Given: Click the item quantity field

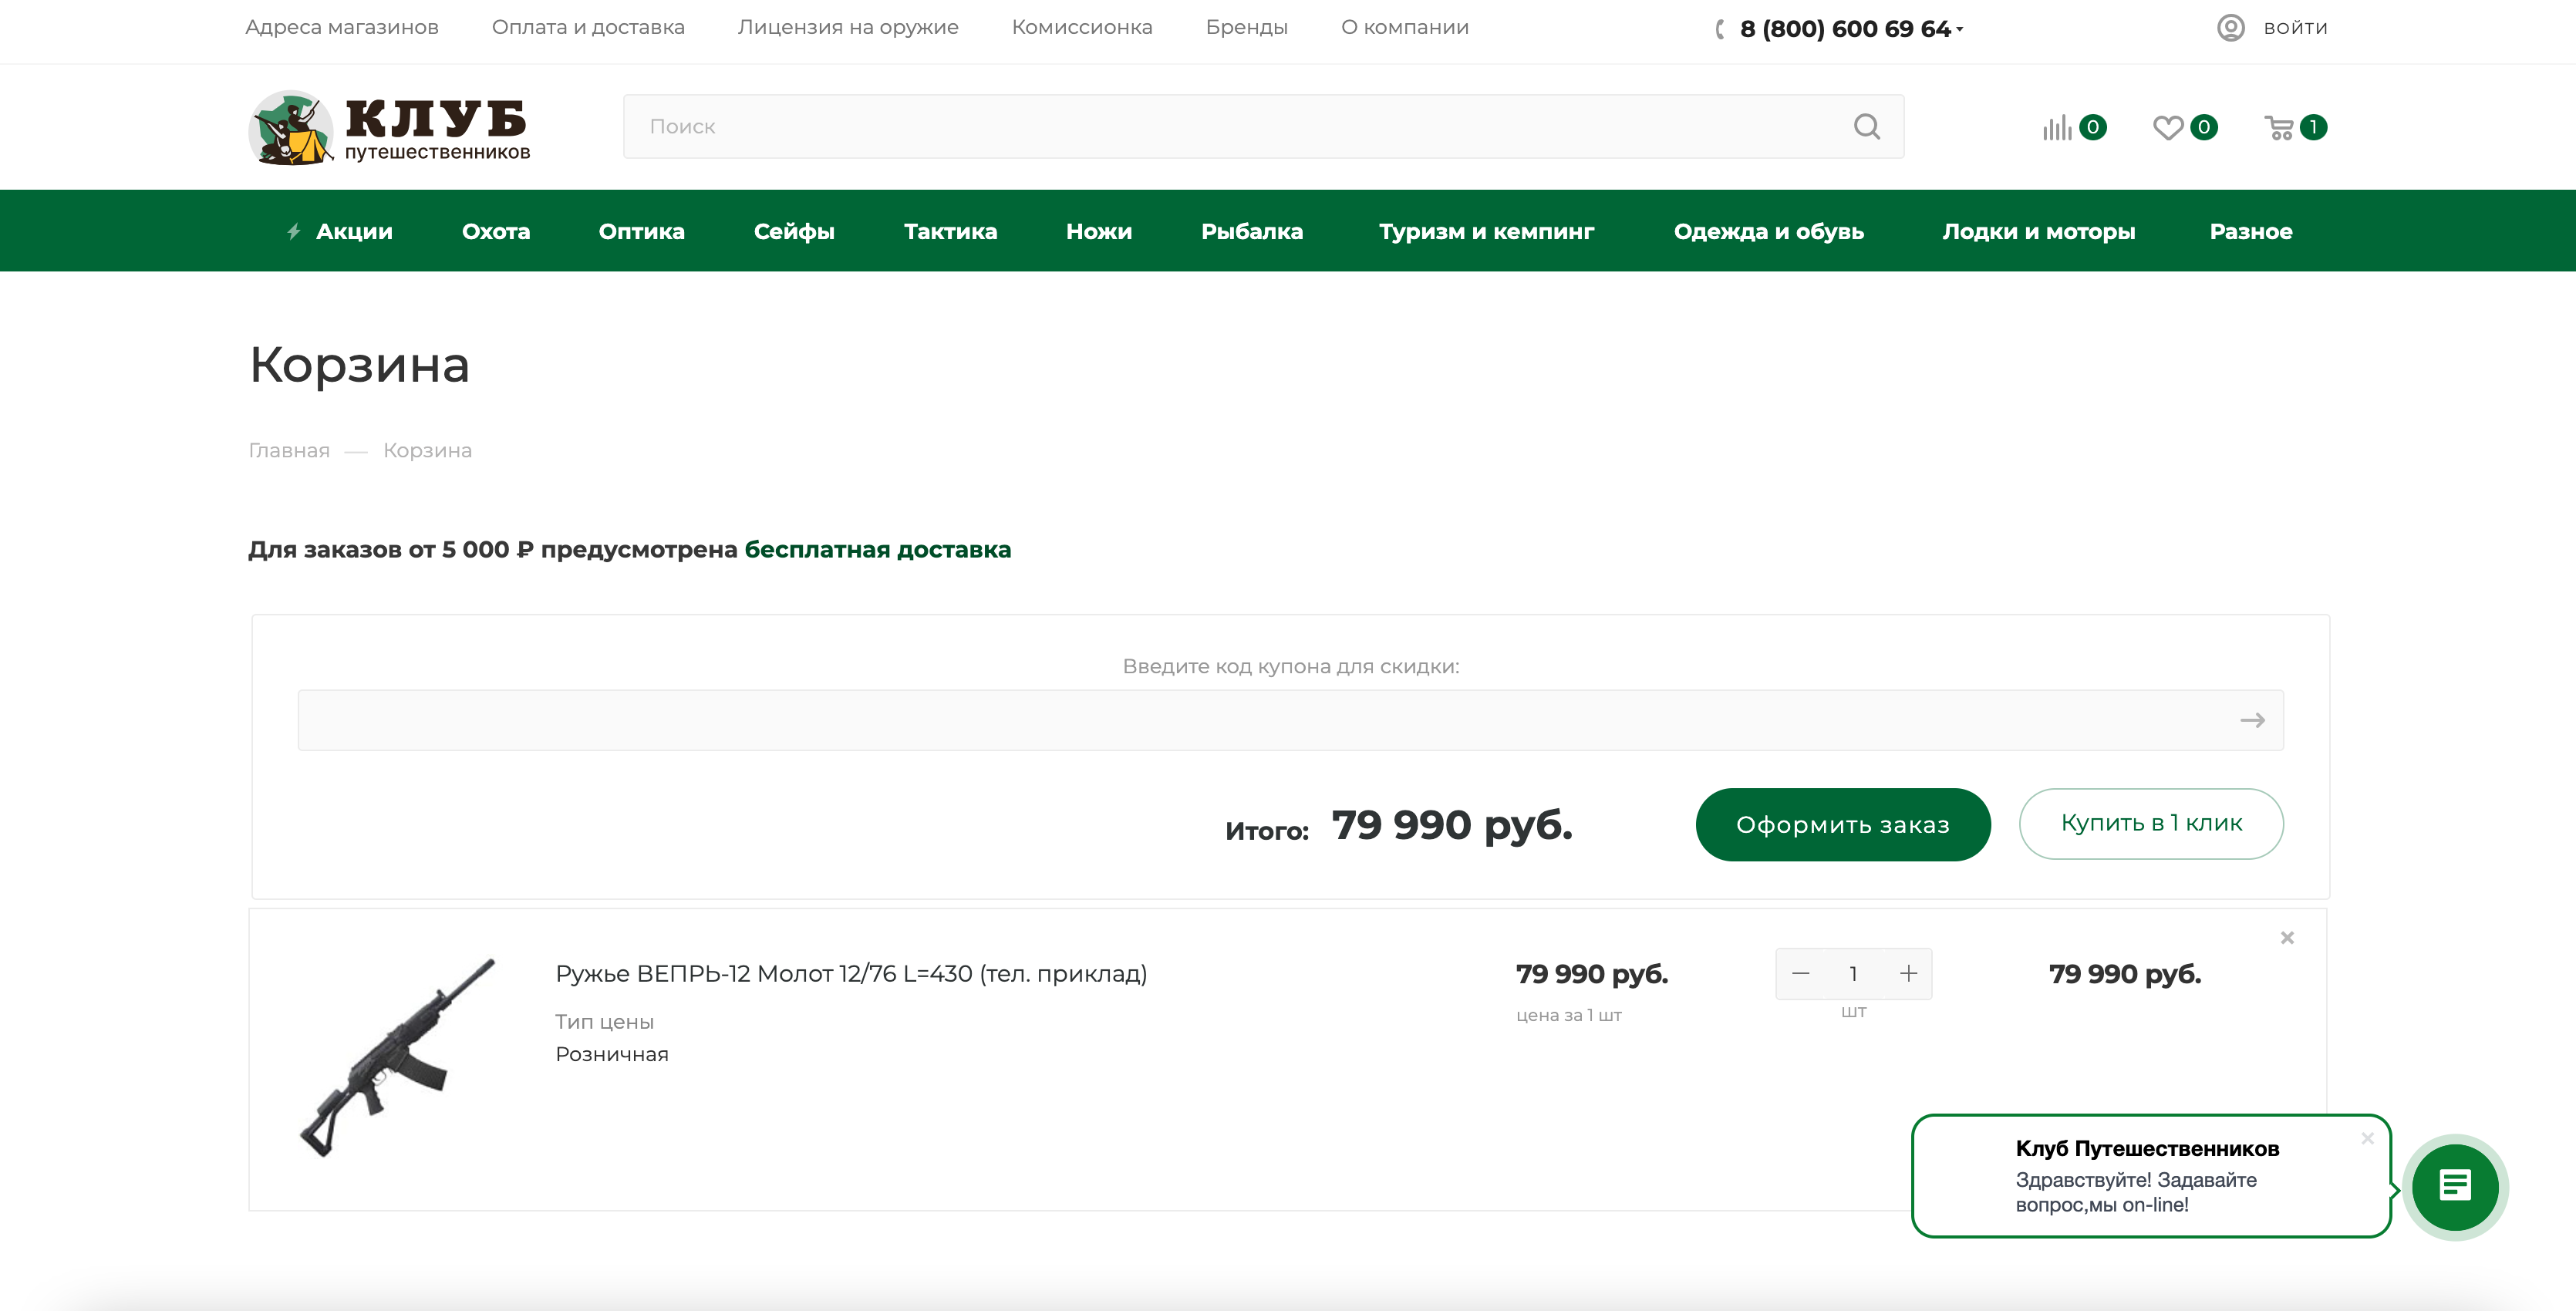Looking at the screenshot, I should pyautogui.click(x=1854, y=974).
